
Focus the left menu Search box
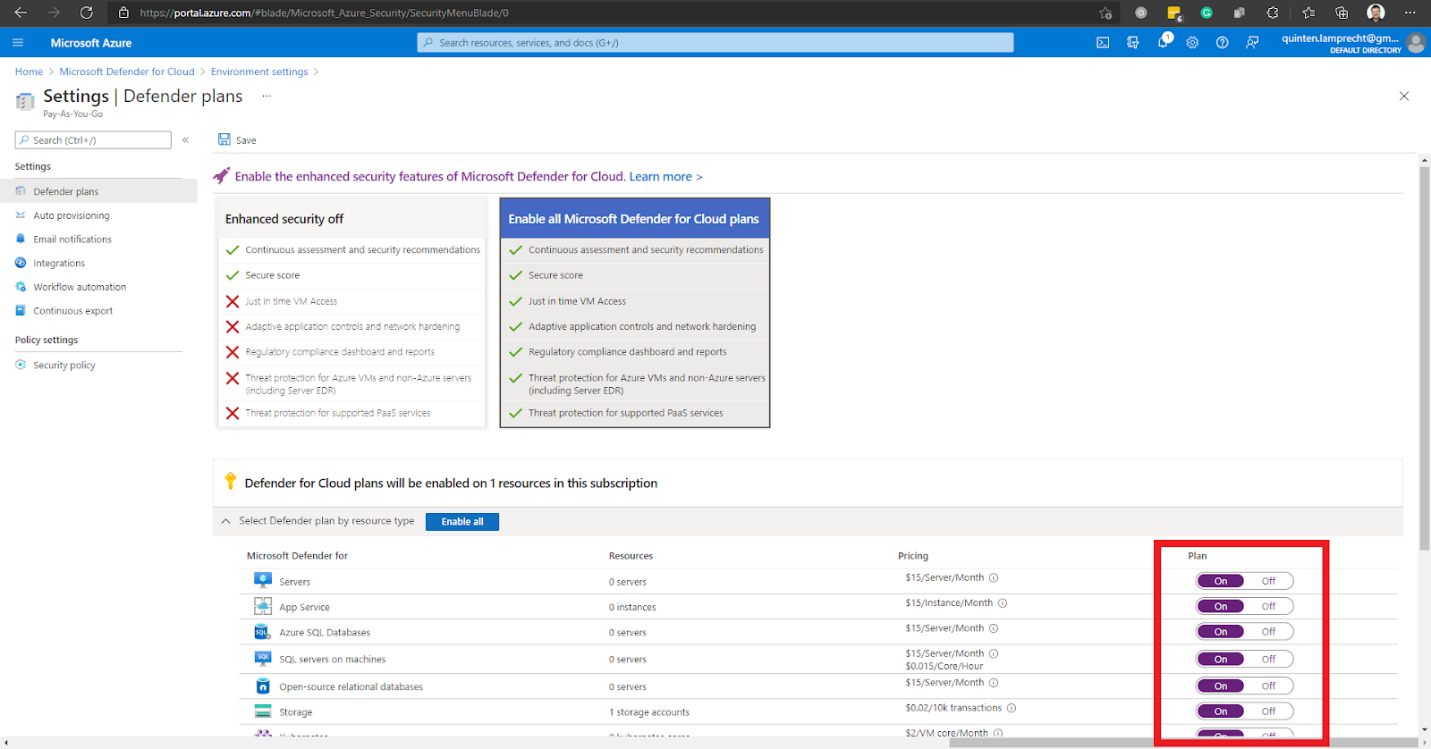click(93, 140)
